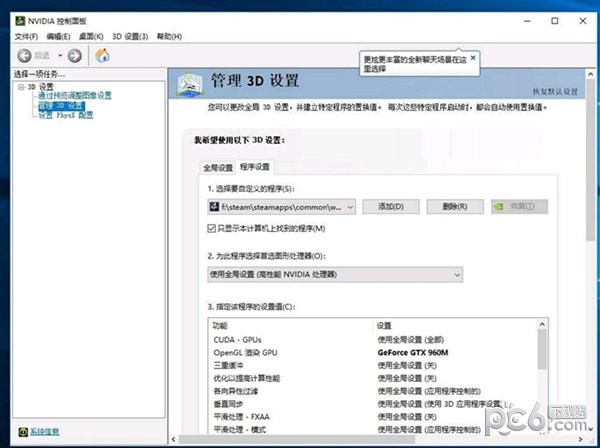Image resolution: width=600 pixels, height=448 pixels.
Task: Select the 各向异性过滤 setting row
Action: coord(373,391)
